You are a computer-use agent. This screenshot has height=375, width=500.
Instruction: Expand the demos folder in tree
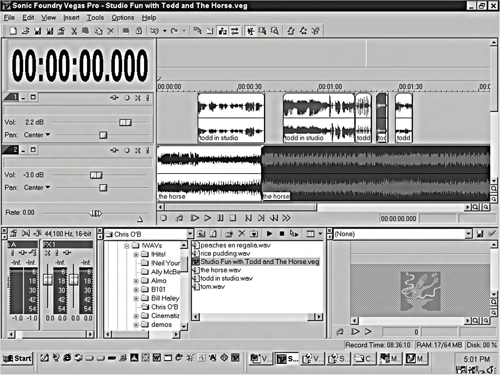[136, 325]
